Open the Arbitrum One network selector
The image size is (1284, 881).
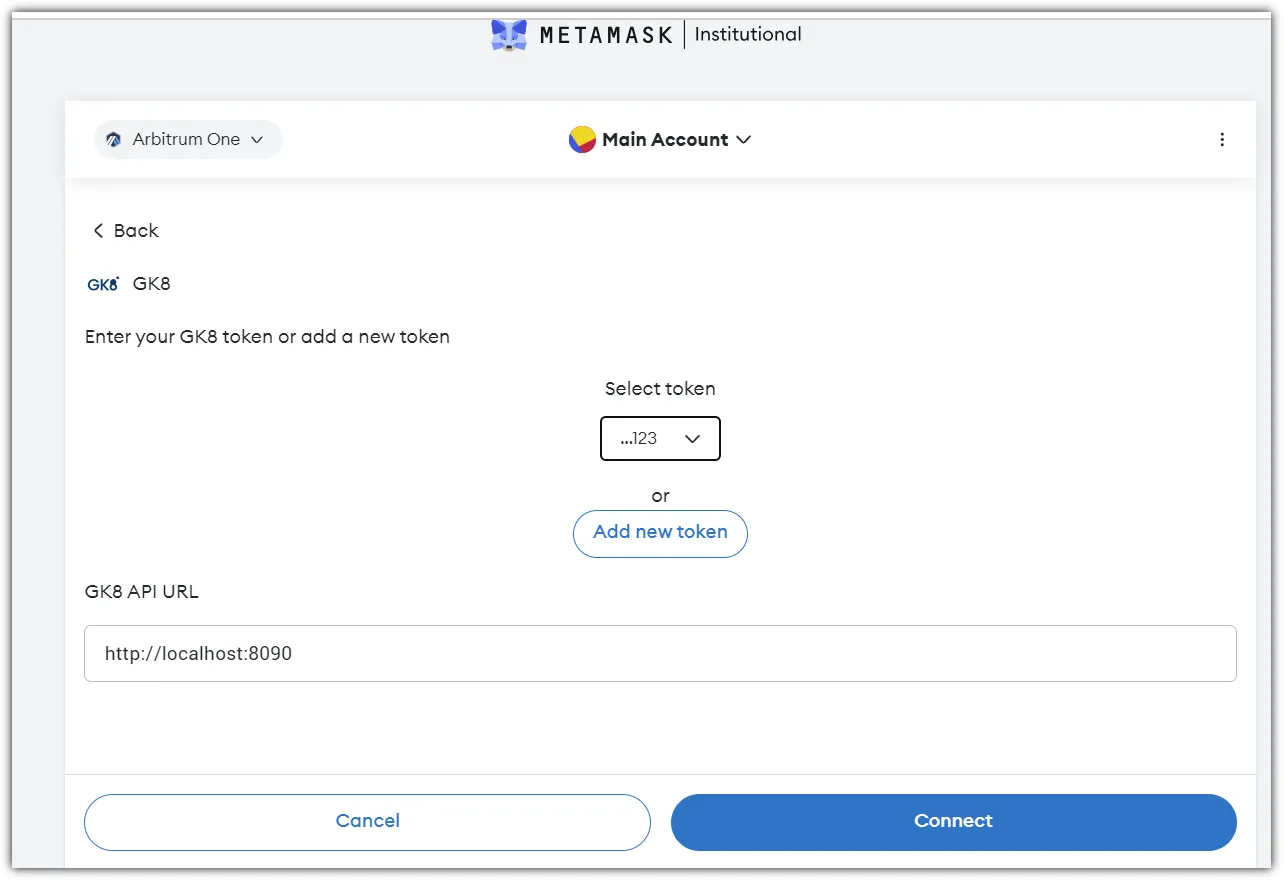pos(188,140)
